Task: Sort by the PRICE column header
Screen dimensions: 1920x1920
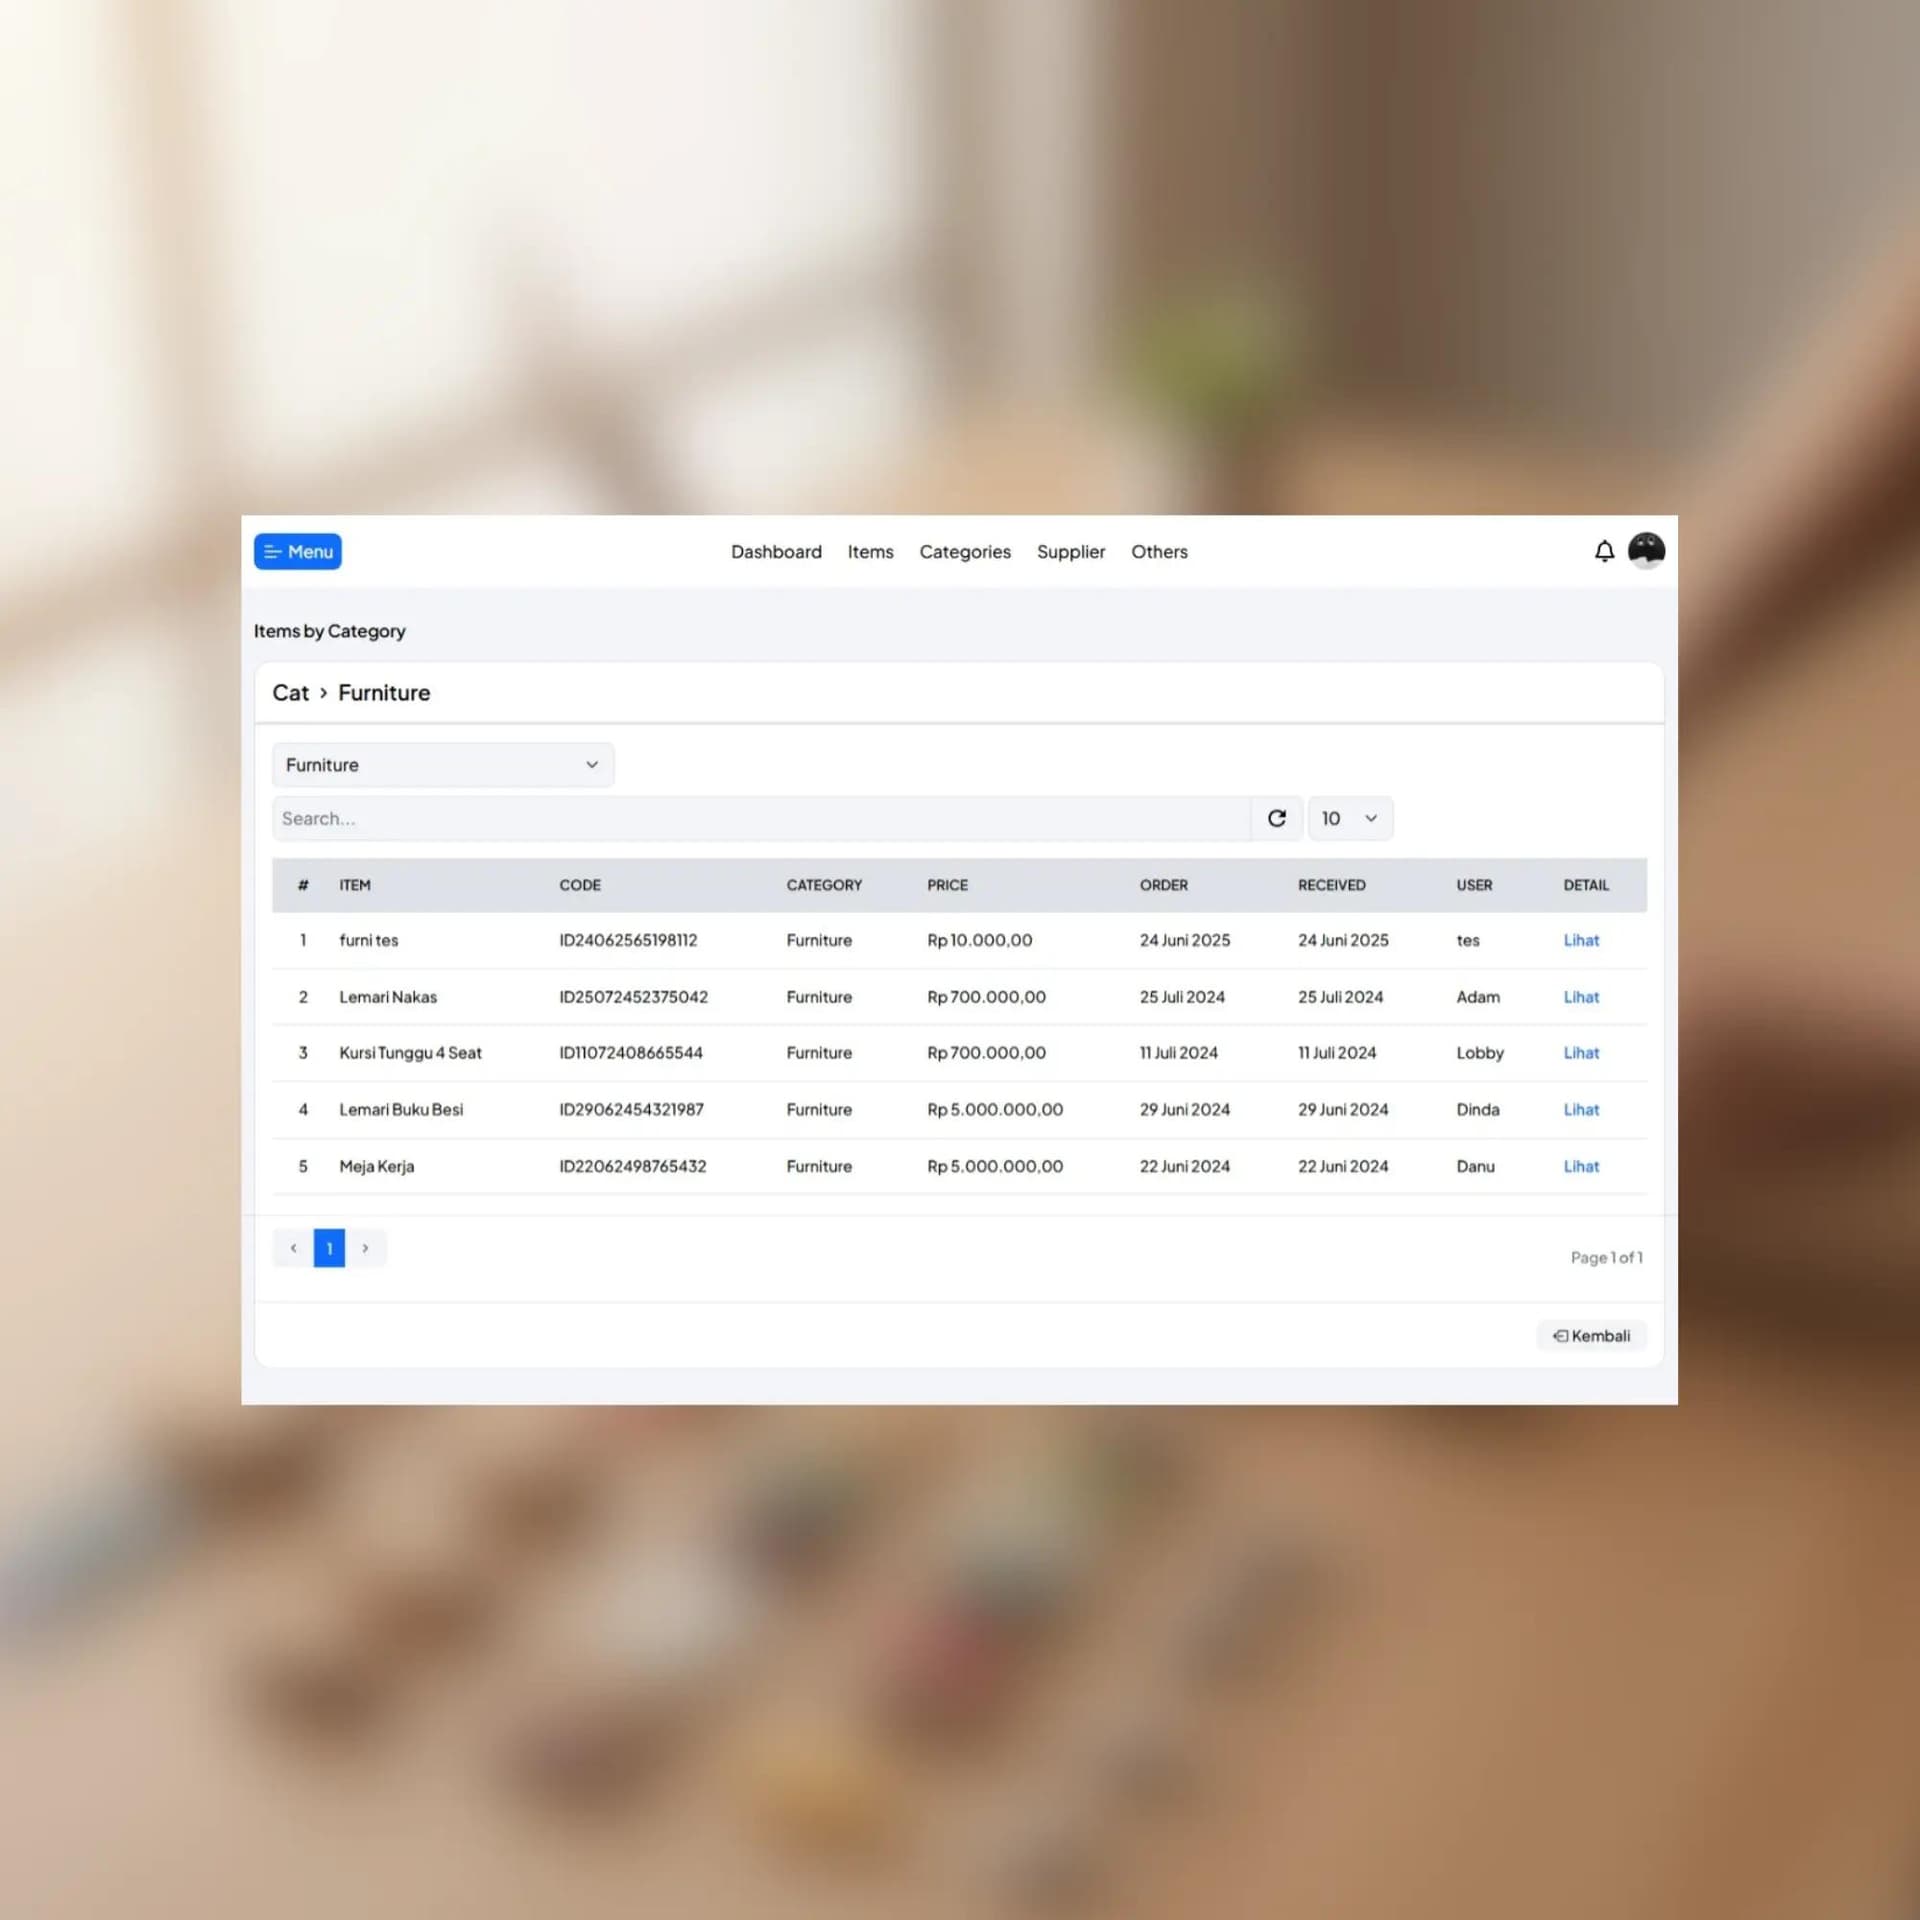Action: (x=946, y=885)
